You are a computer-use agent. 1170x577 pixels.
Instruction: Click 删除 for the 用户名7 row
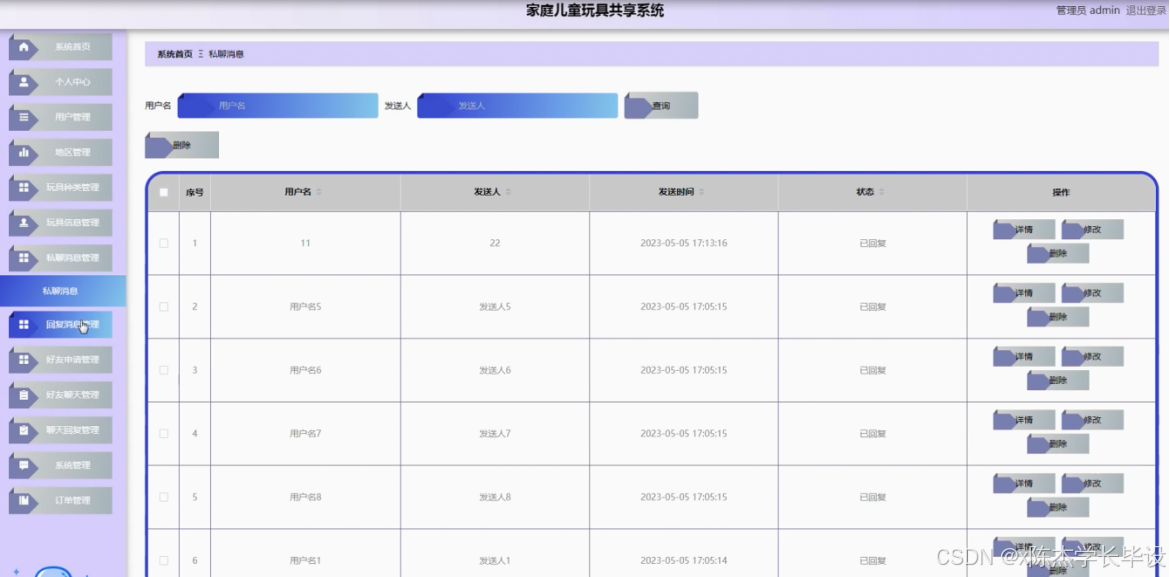coord(1058,444)
